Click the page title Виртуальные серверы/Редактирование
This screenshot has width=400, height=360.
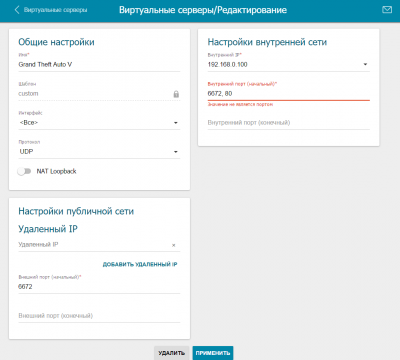click(x=203, y=10)
